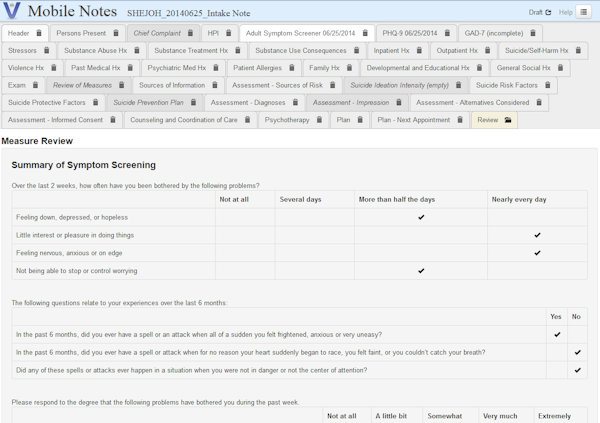
Task: Click trash icon on Substance Use Consequences tab
Action: coord(356,50)
